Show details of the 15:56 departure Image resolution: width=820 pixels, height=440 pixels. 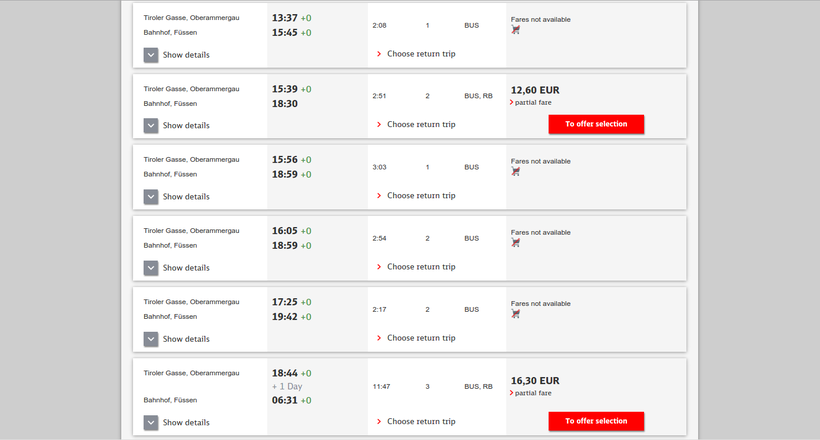(151, 197)
